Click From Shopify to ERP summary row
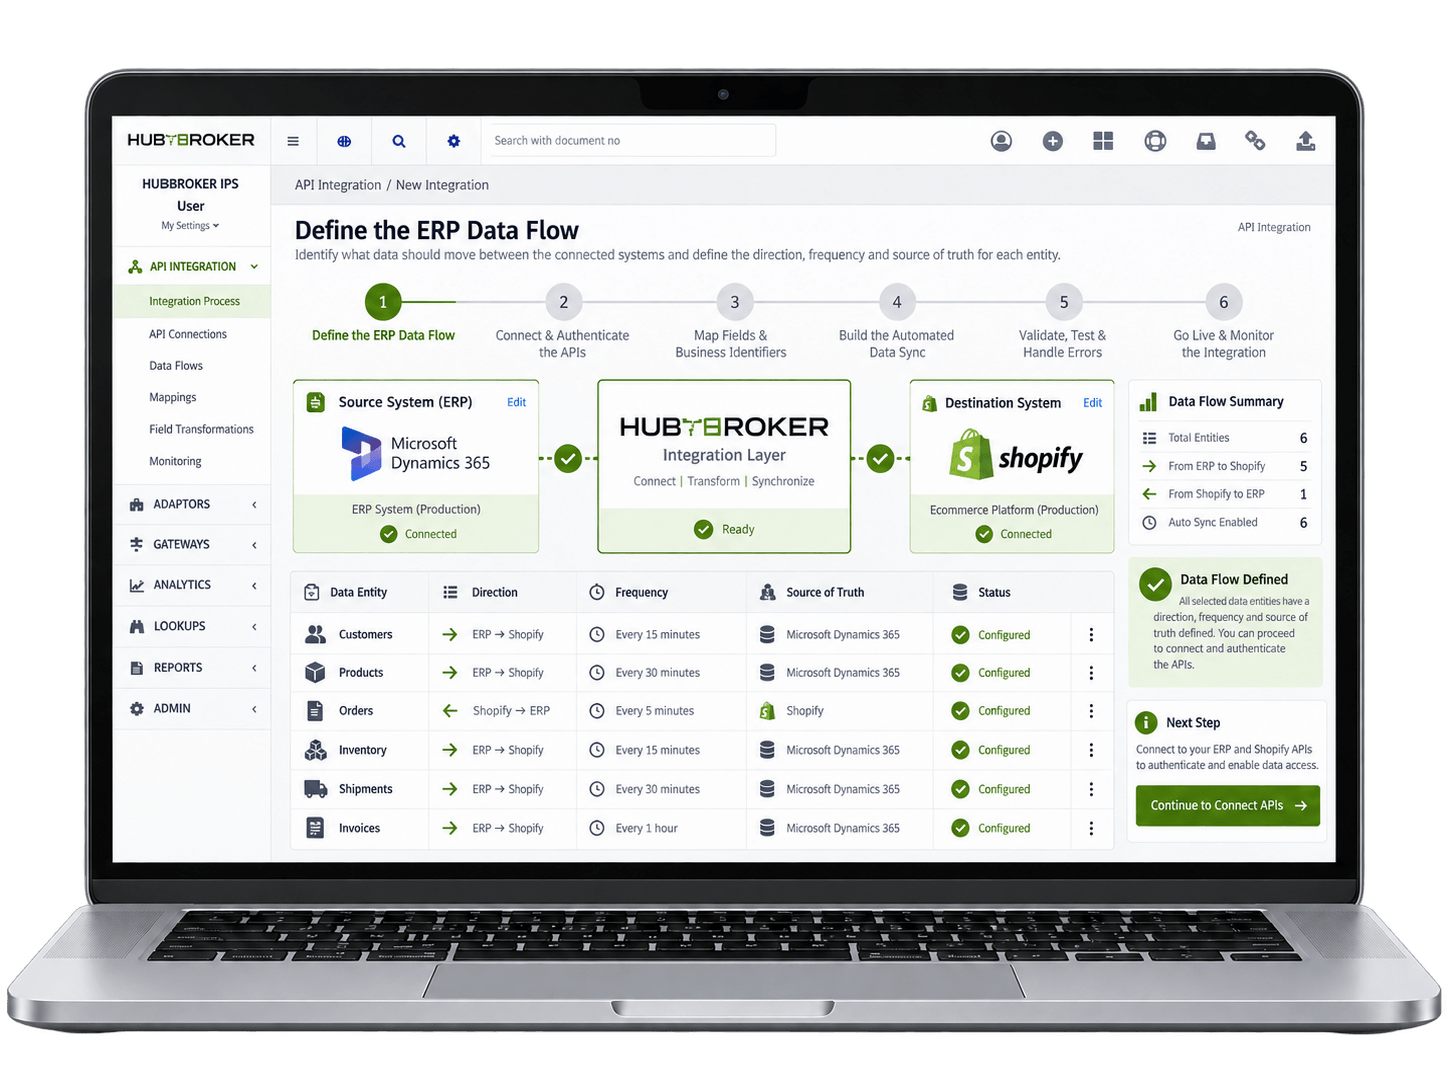The image size is (1448, 1086). (1225, 494)
